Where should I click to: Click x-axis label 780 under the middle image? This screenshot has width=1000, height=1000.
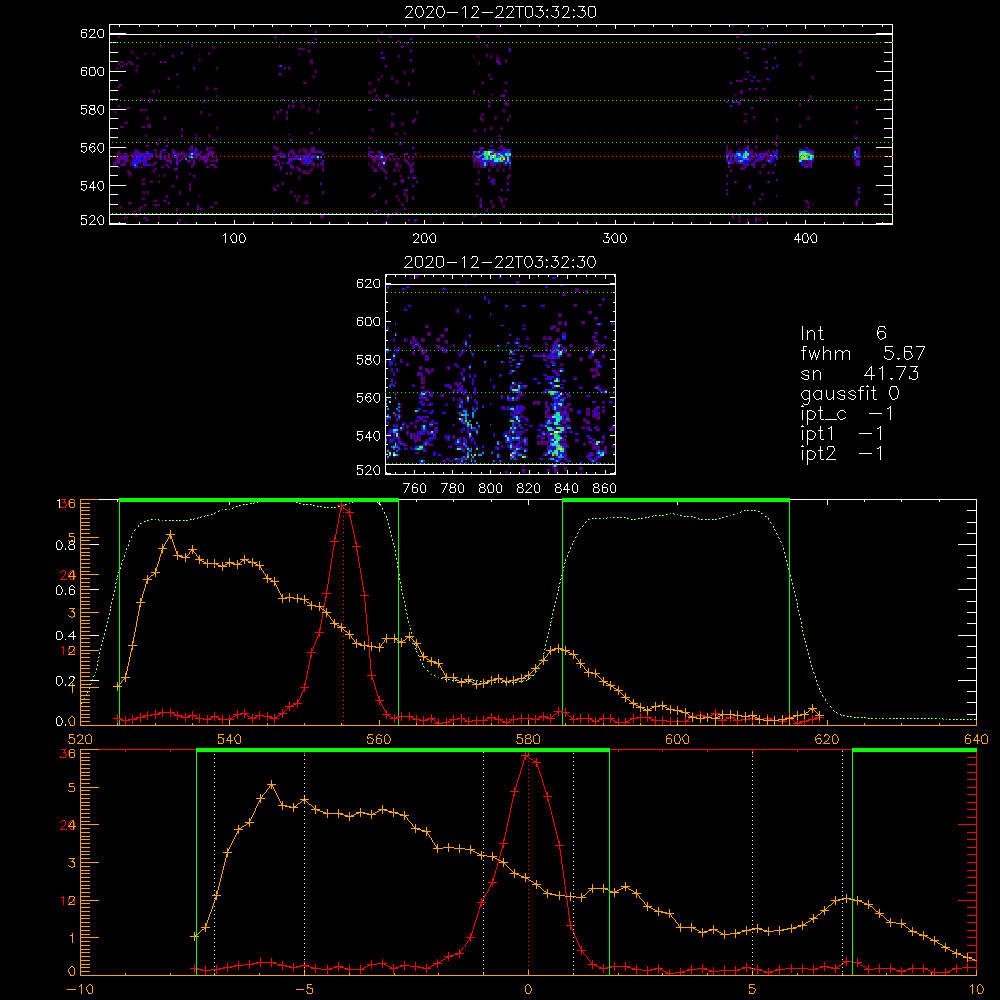coord(453,489)
